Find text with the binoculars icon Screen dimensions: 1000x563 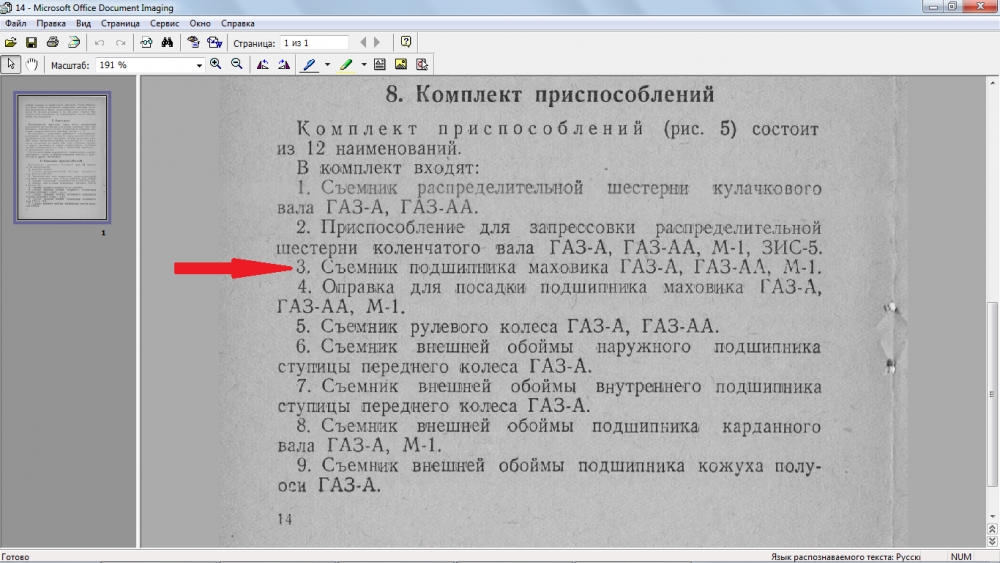coord(167,43)
